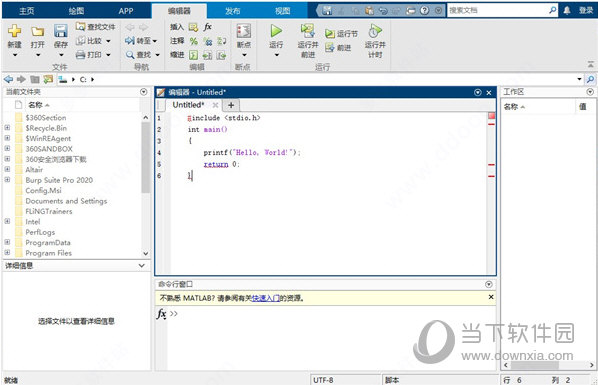Click the forward arrow in the address bar
The width and height of the screenshot is (598, 385).
pyautogui.click(x=21, y=79)
